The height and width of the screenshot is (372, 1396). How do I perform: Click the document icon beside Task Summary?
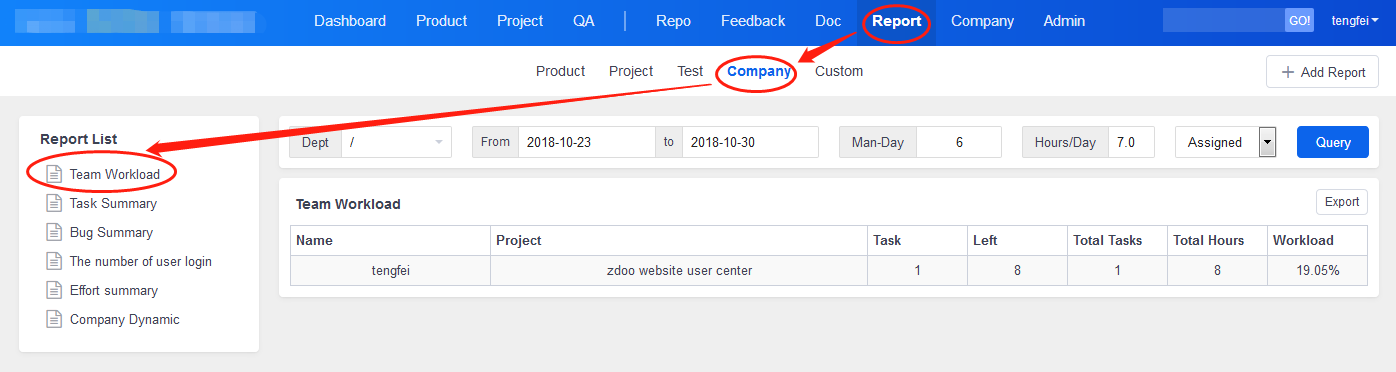click(x=54, y=203)
